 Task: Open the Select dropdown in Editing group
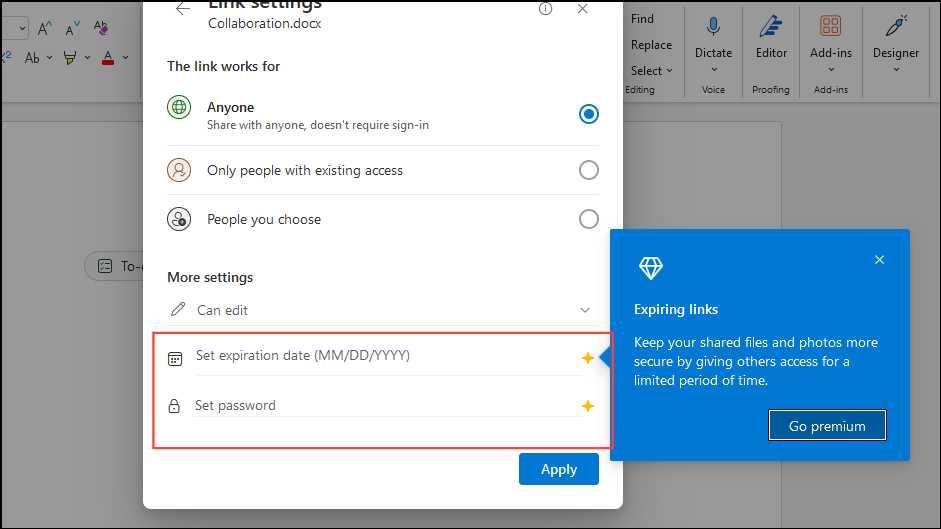point(651,71)
